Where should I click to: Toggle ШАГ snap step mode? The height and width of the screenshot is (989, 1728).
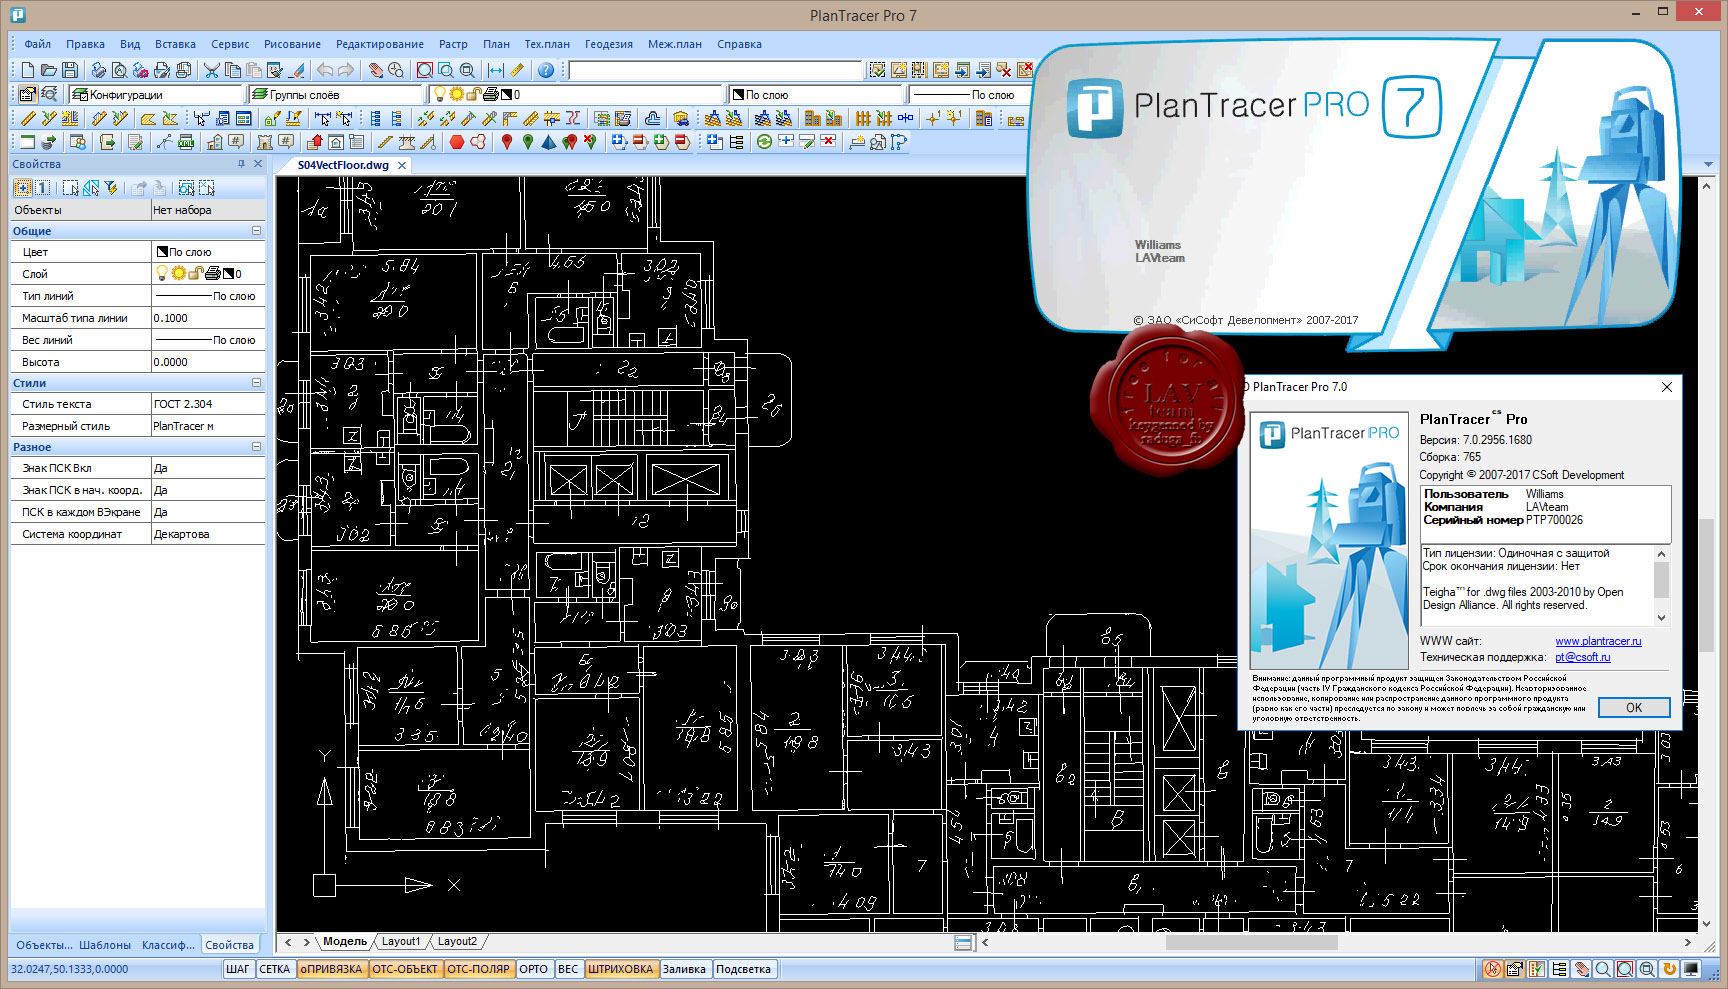[237, 969]
